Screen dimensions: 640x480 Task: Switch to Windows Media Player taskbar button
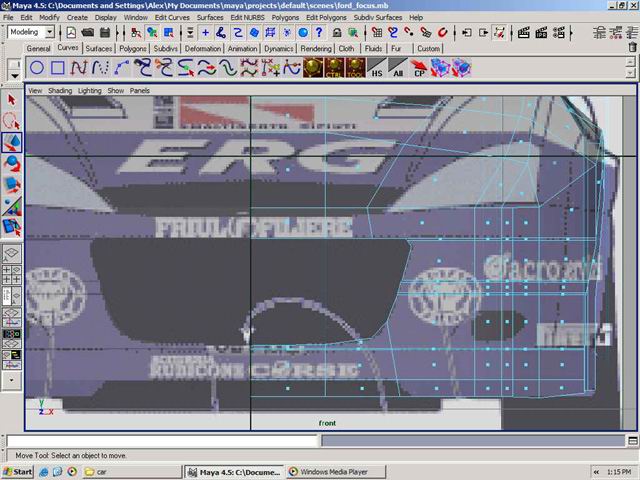click(326, 471)
